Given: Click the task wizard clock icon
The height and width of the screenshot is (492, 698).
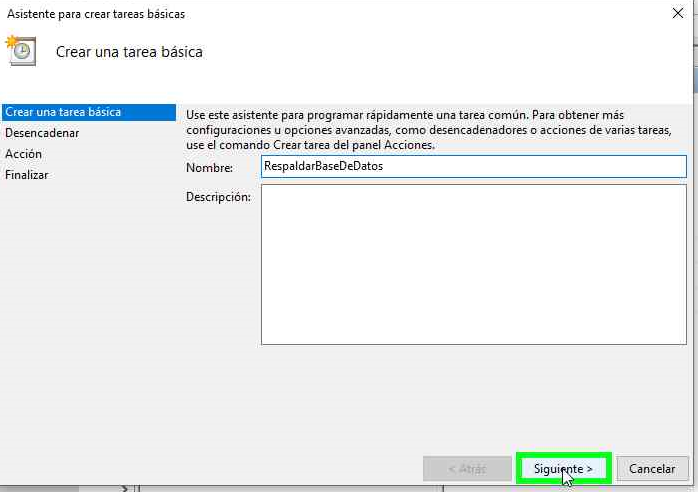Looking at the screenshot, I should click(x=20, y=51).
